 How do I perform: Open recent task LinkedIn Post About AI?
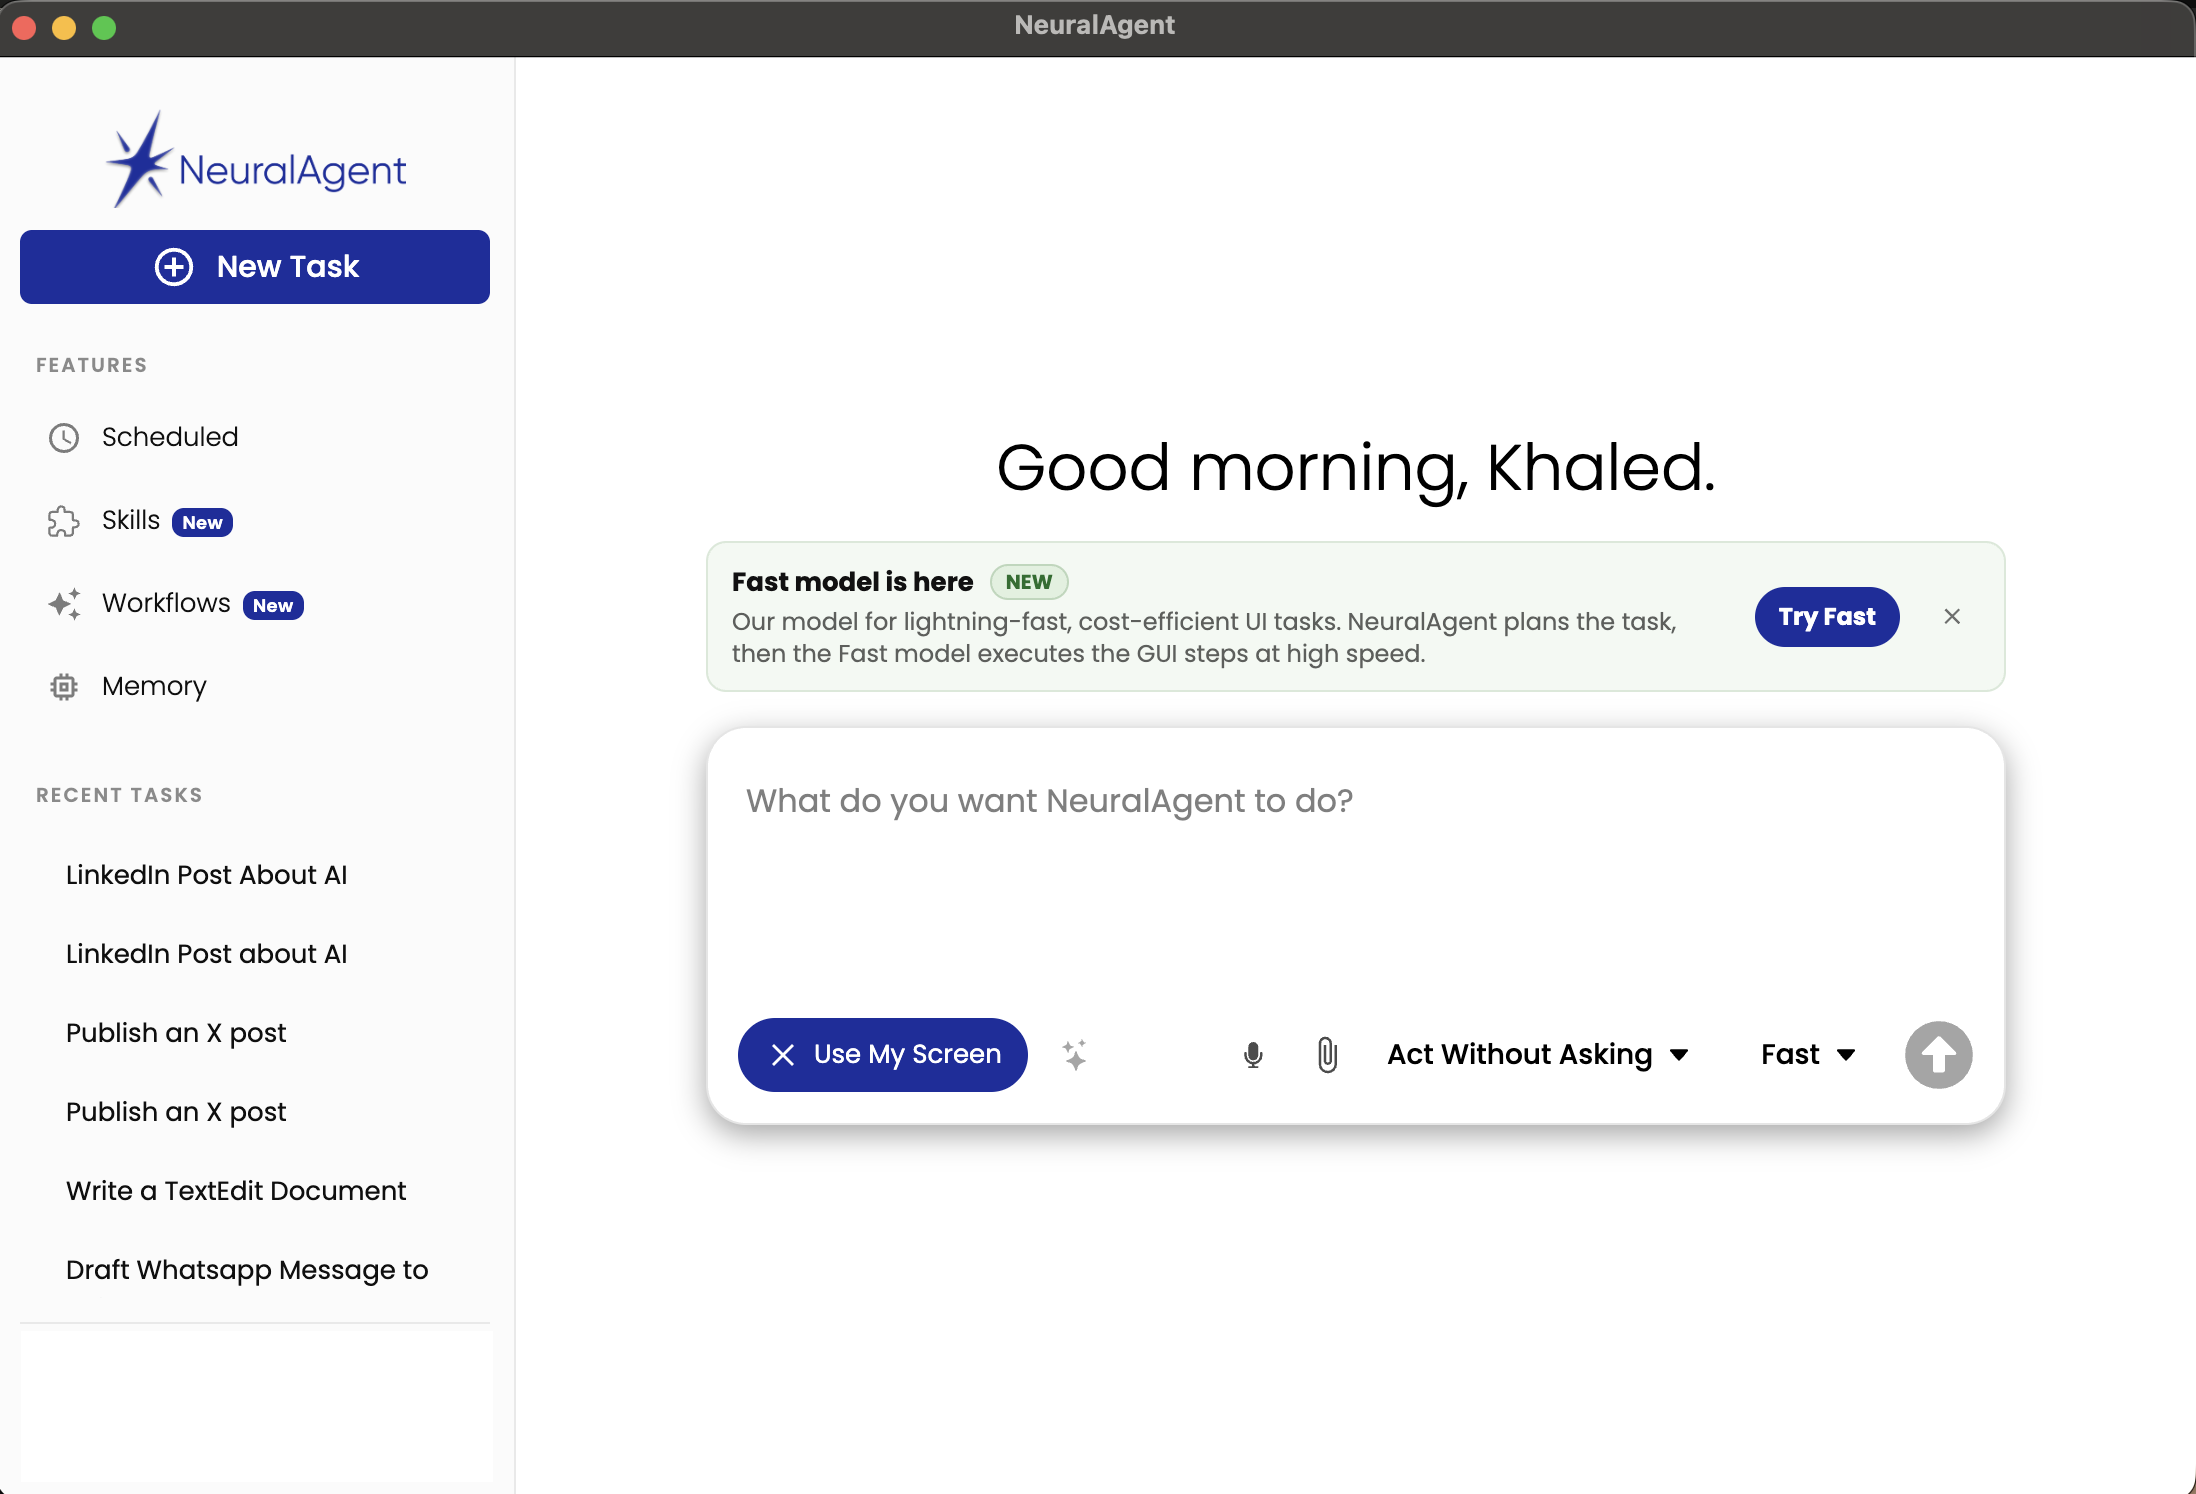(x=207, y=875)
